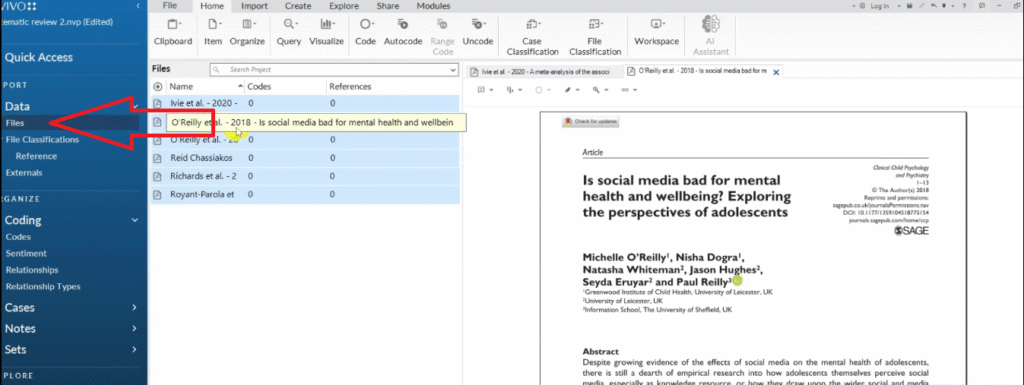This screenshot has width=1024, height=385.
Task: Open the File menu tab
Action: pos(170,6)
